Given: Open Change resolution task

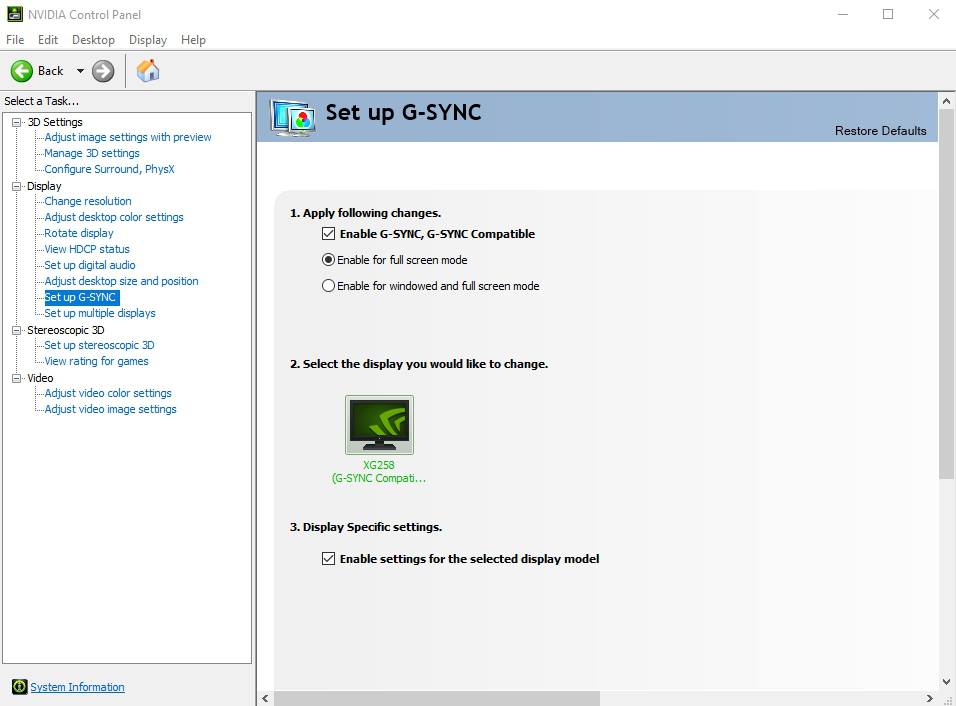Looking at the screenshot, I should (88, 201).
